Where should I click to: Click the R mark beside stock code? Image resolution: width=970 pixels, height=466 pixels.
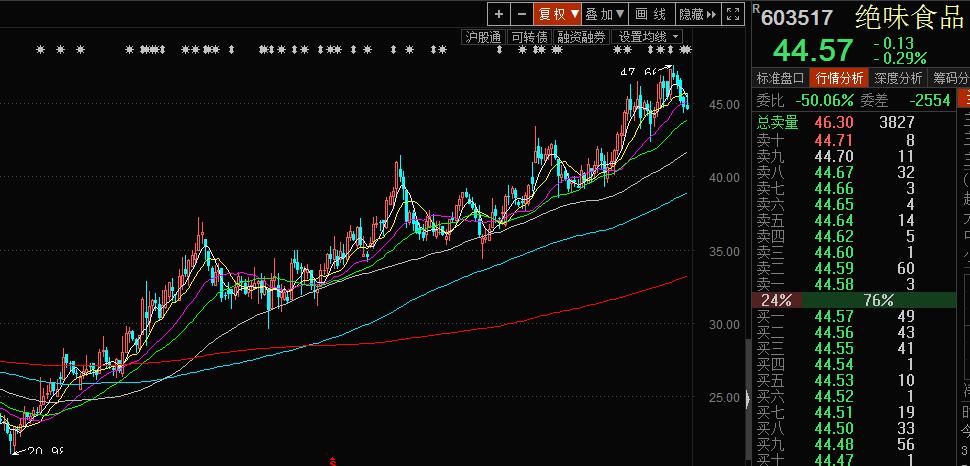coord(756,10)
